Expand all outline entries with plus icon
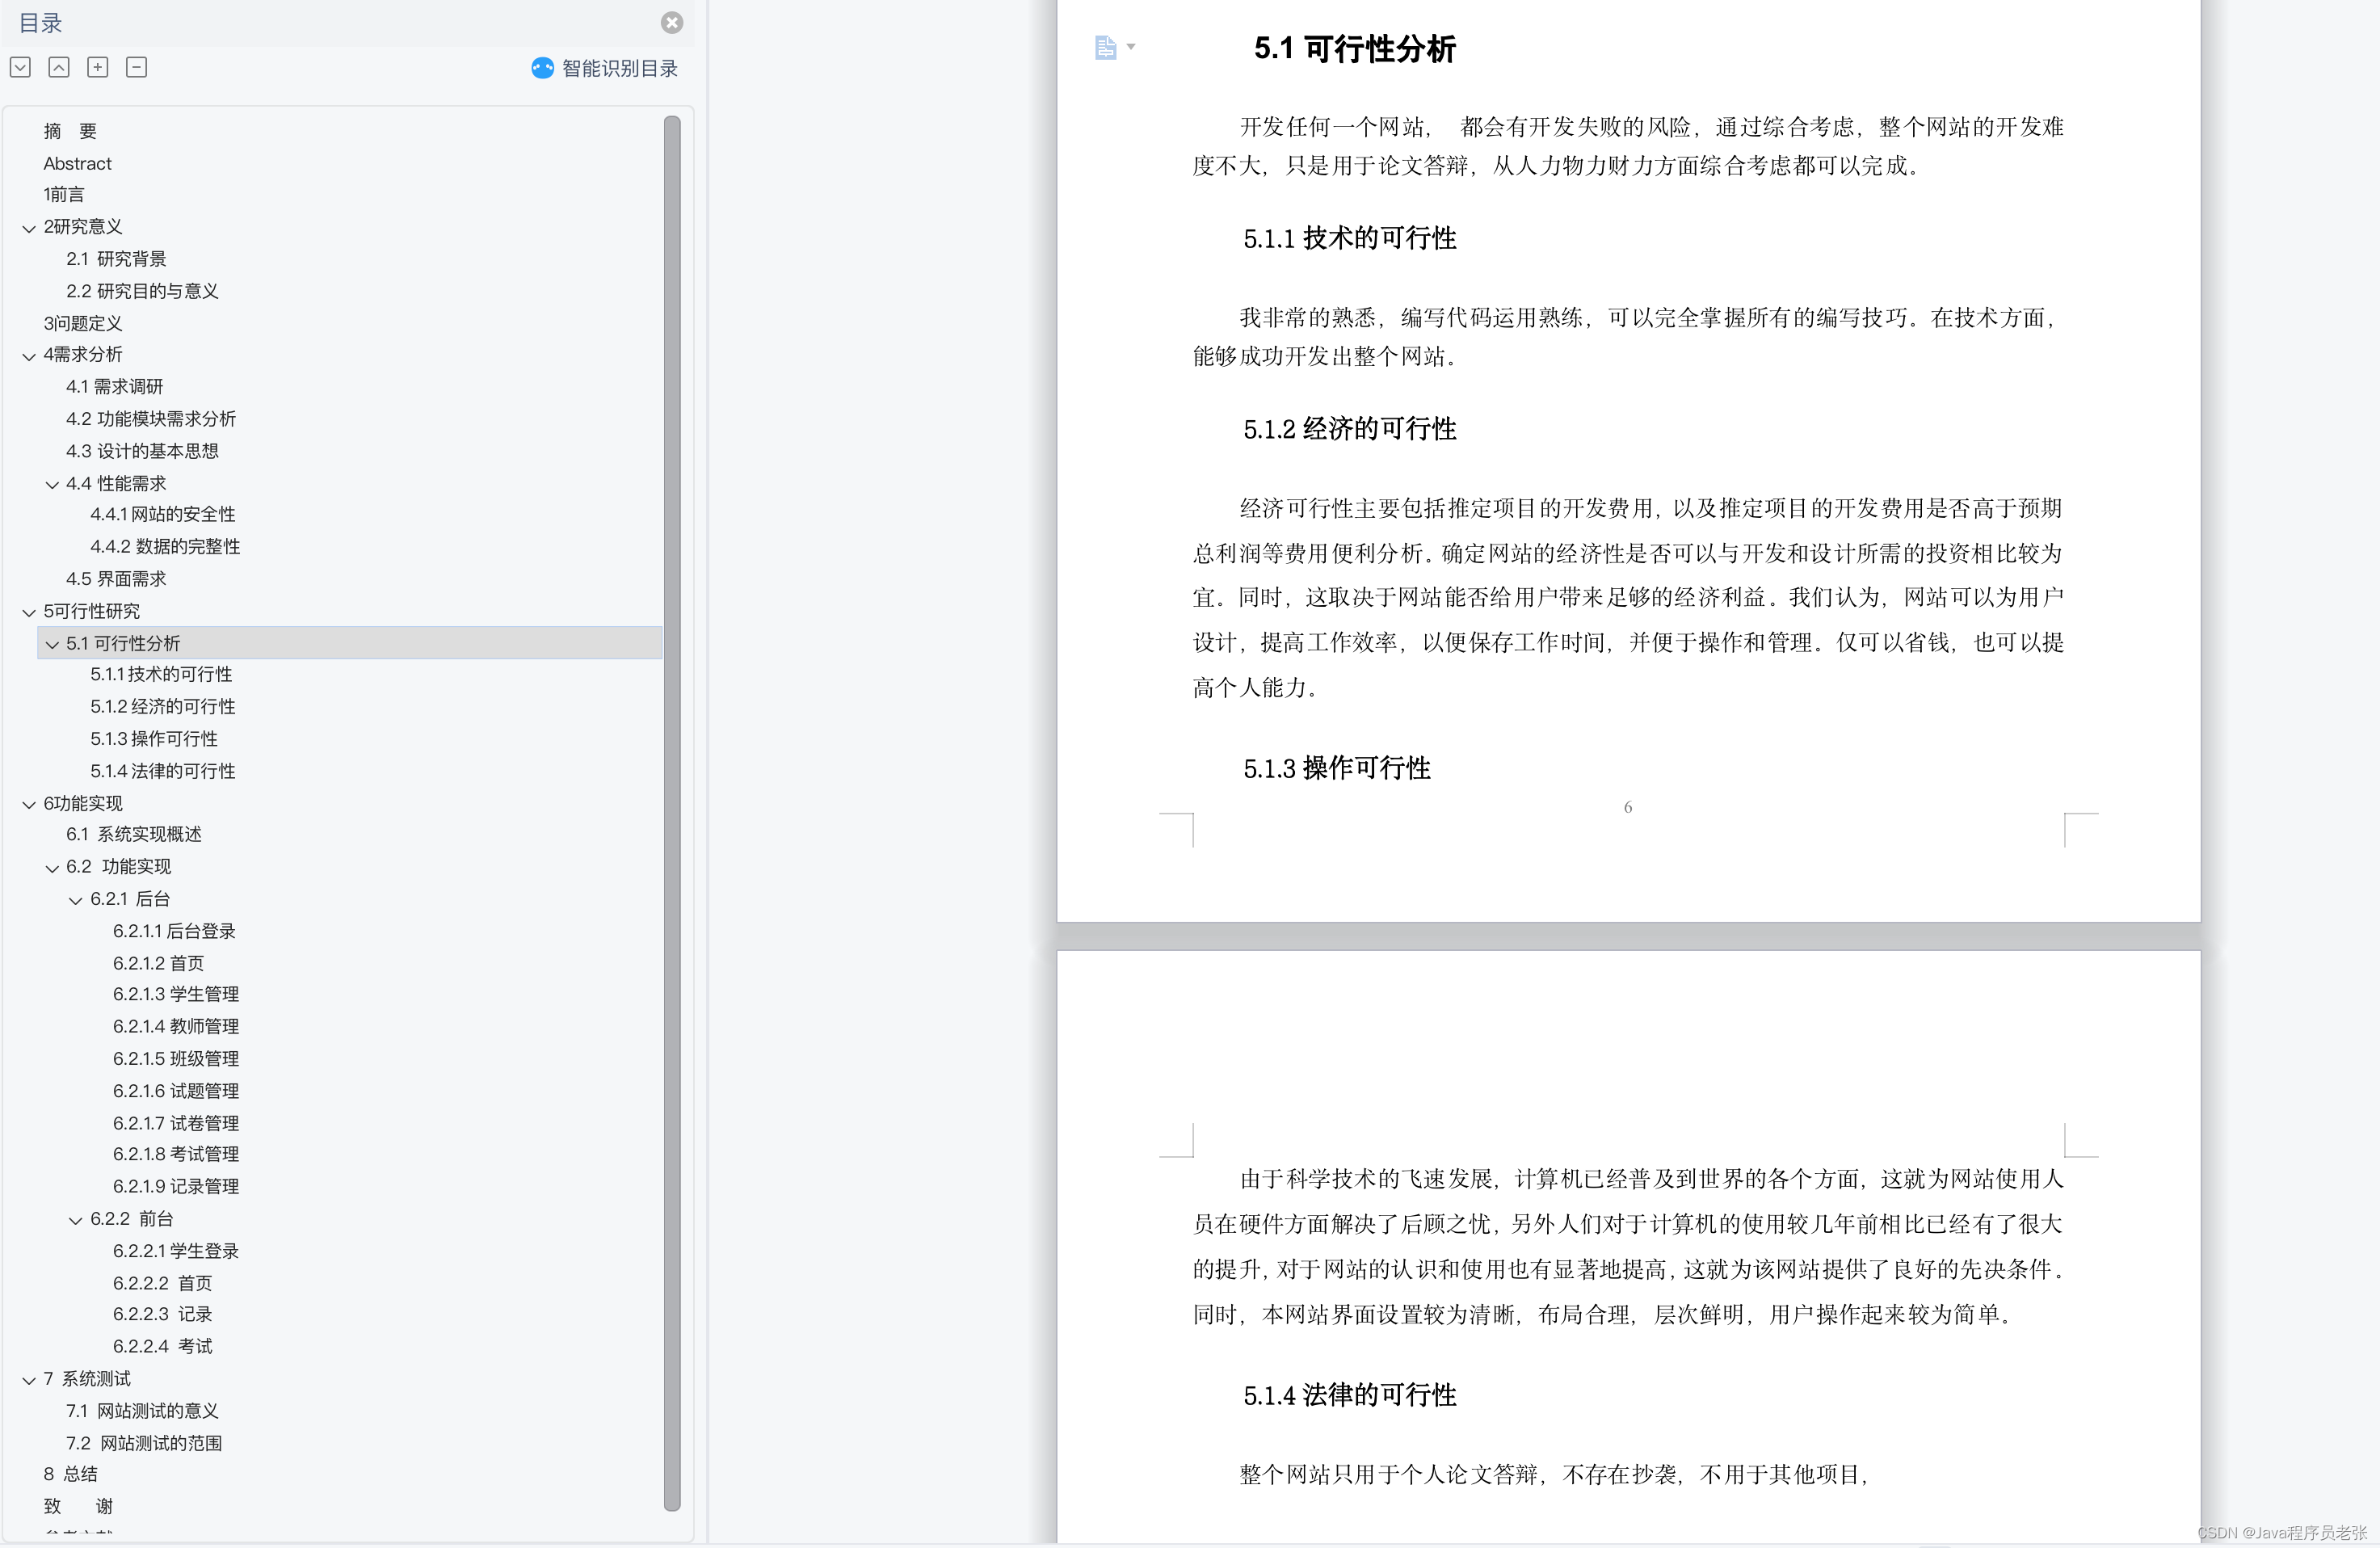 tap(98, 67)
